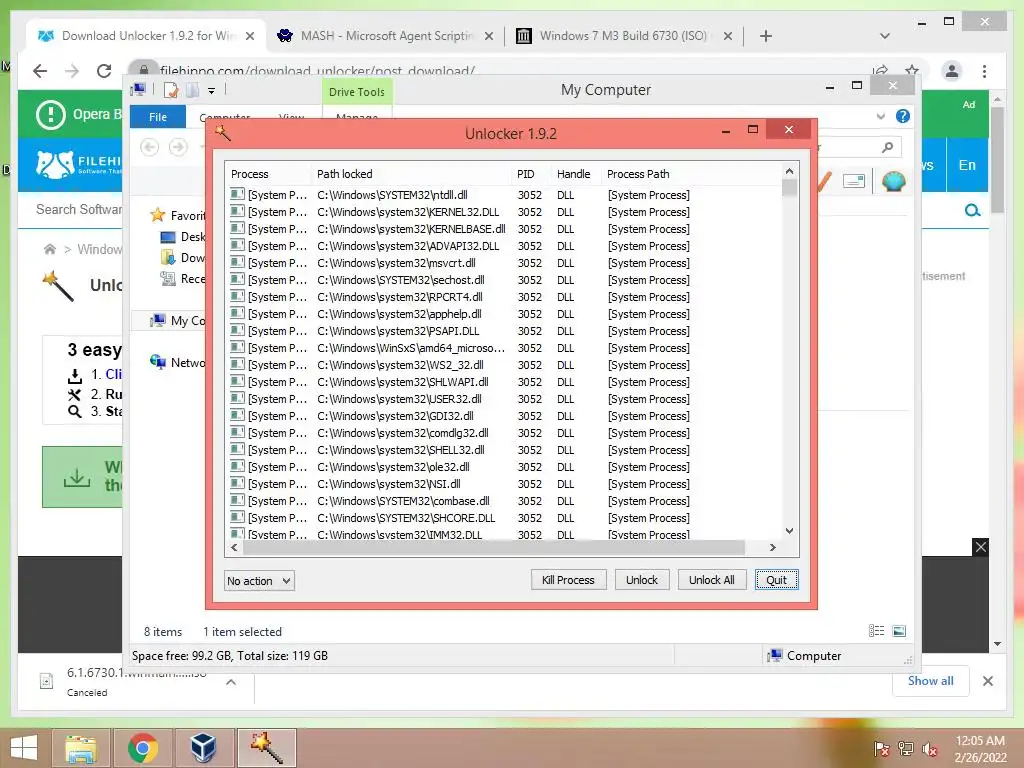The width and height of the screenshot is (1024, 768).
Task: Click the horizontal scroll left arrow in Unlocker
Action: pyautogui.click(x=234, y=547)
